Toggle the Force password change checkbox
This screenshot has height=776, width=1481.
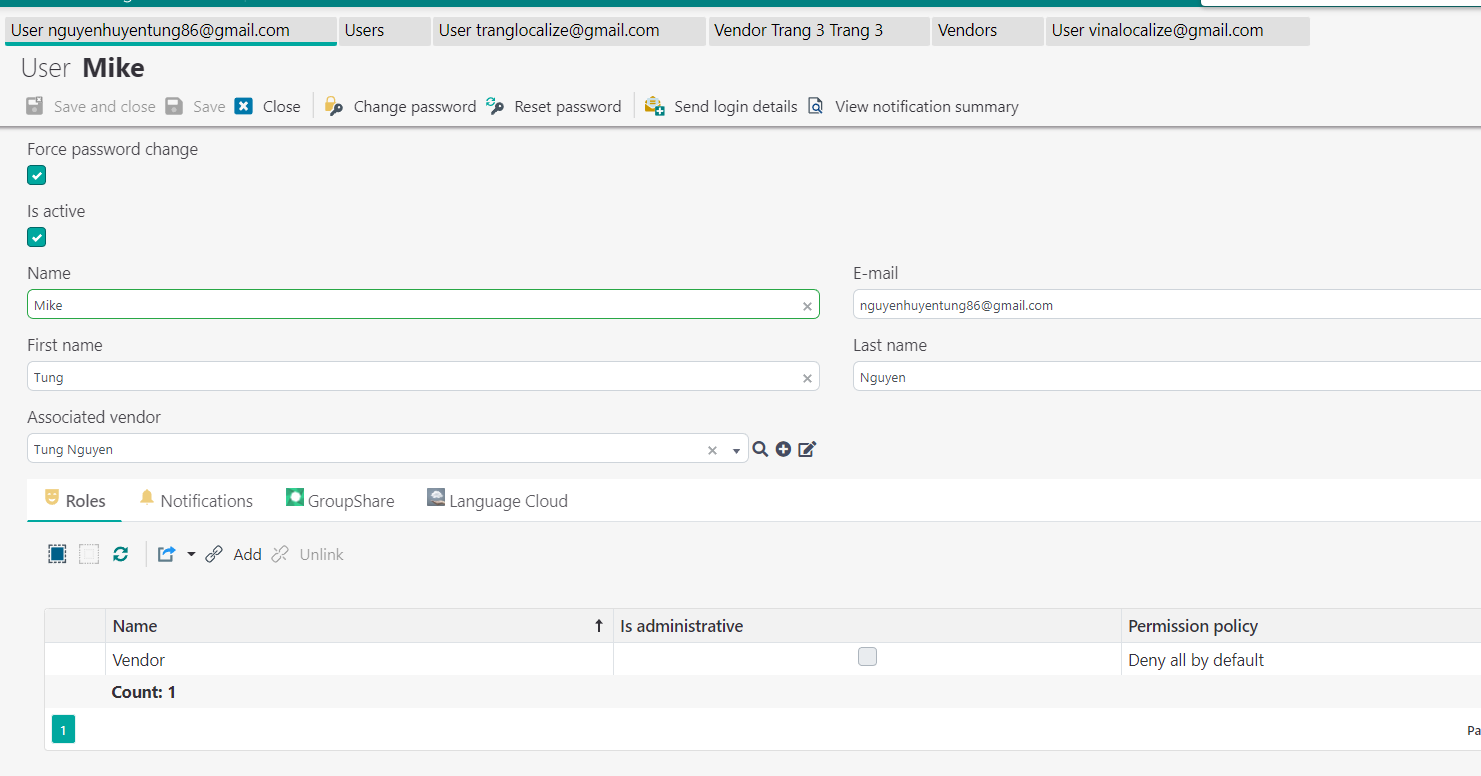pyautogui.click(x=37, y=176)
